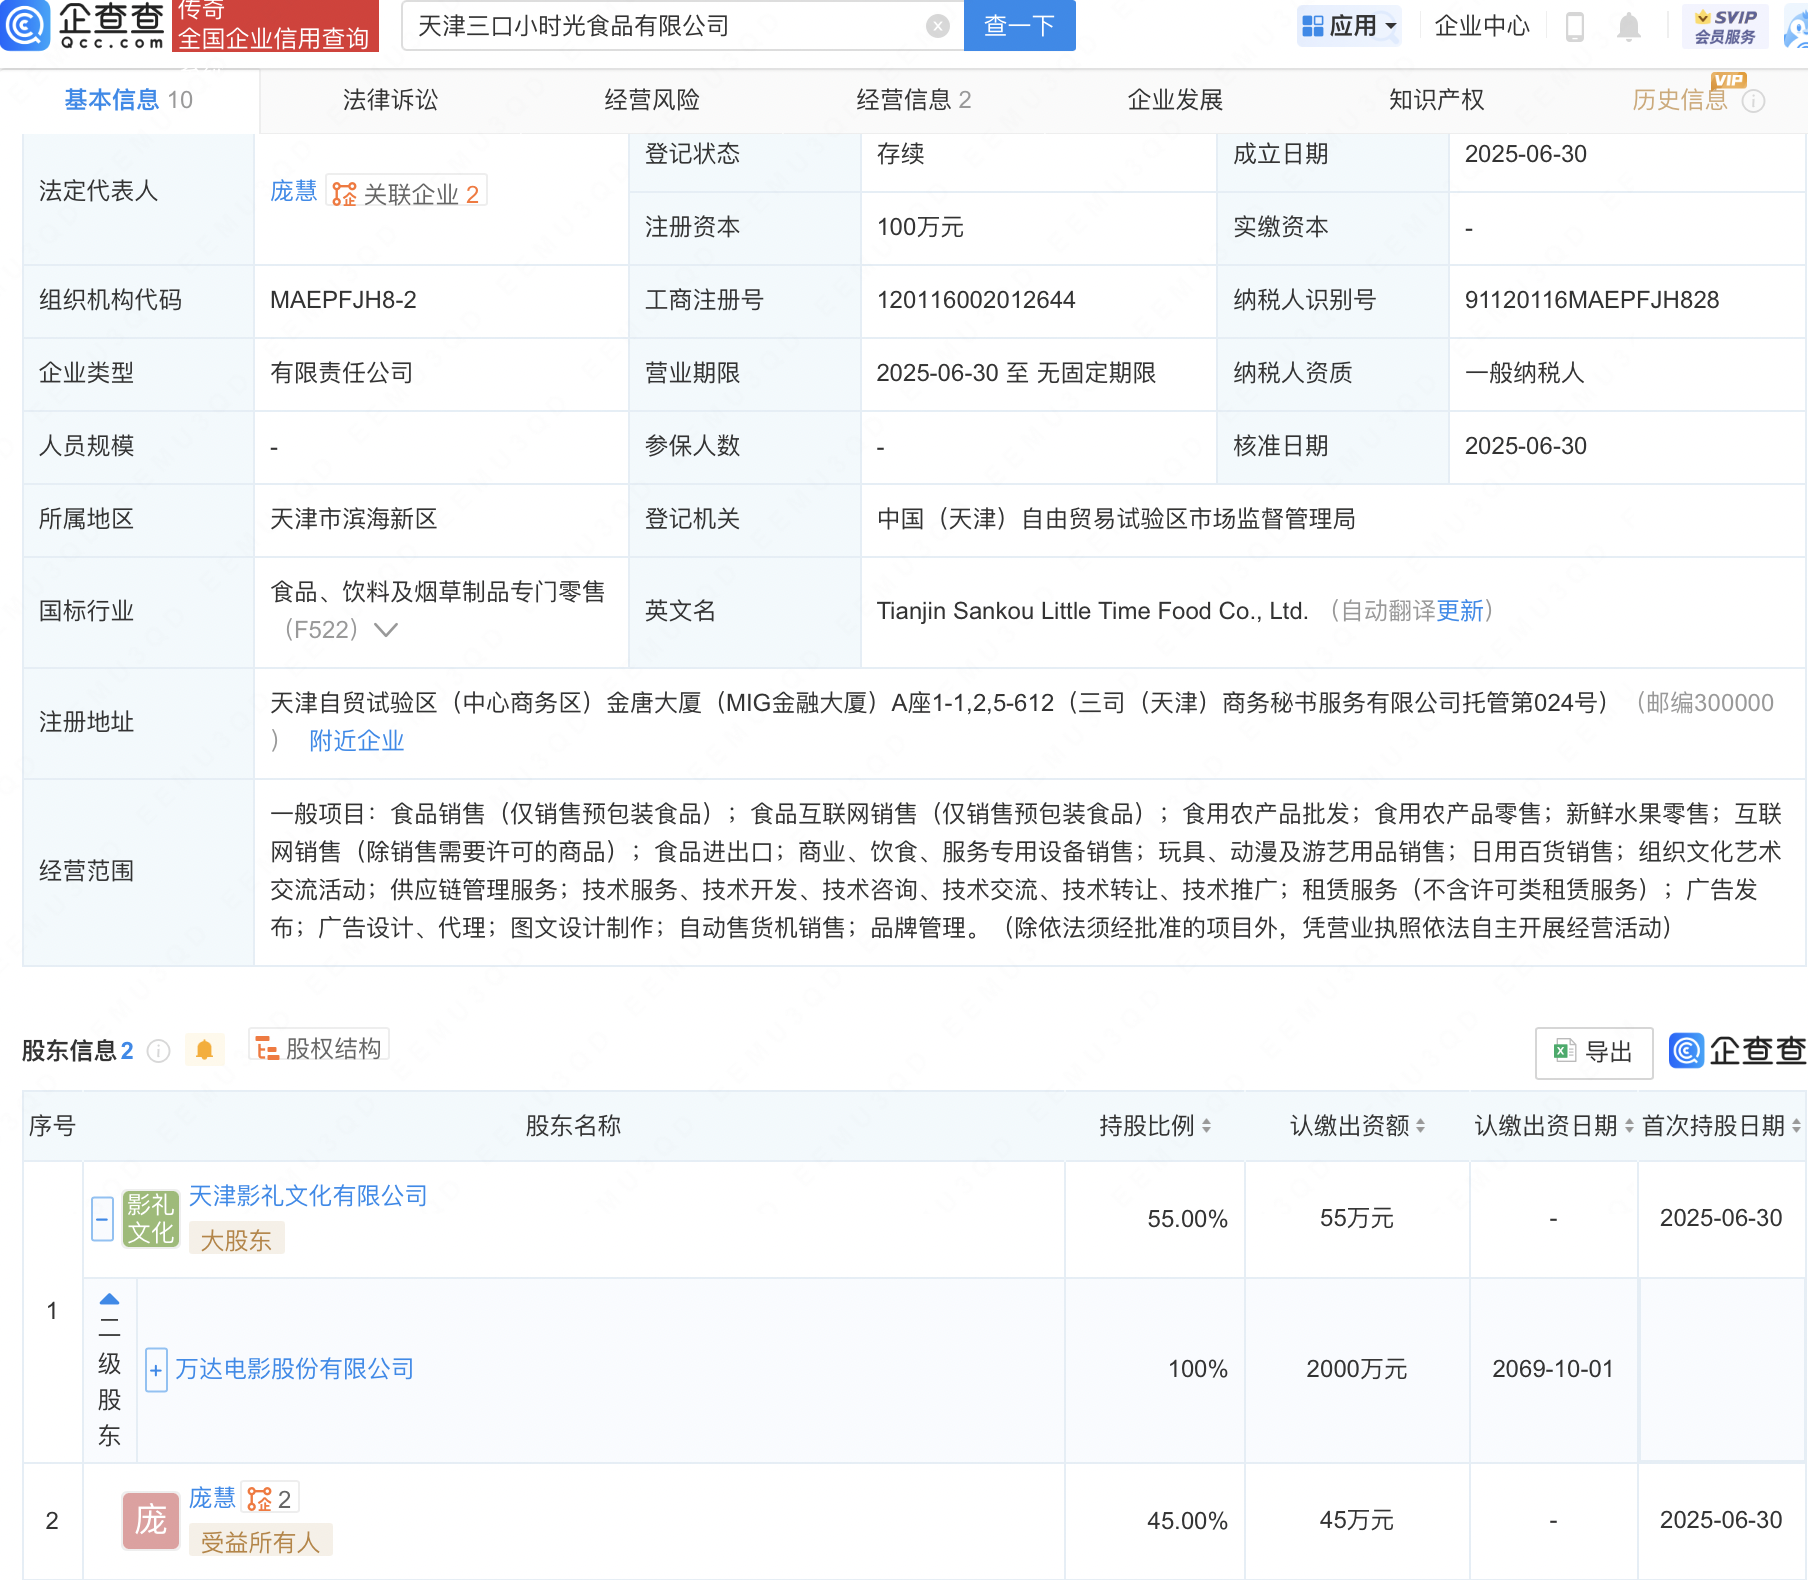
Task: Switch to 经营信息 tab
Action: 913,100
